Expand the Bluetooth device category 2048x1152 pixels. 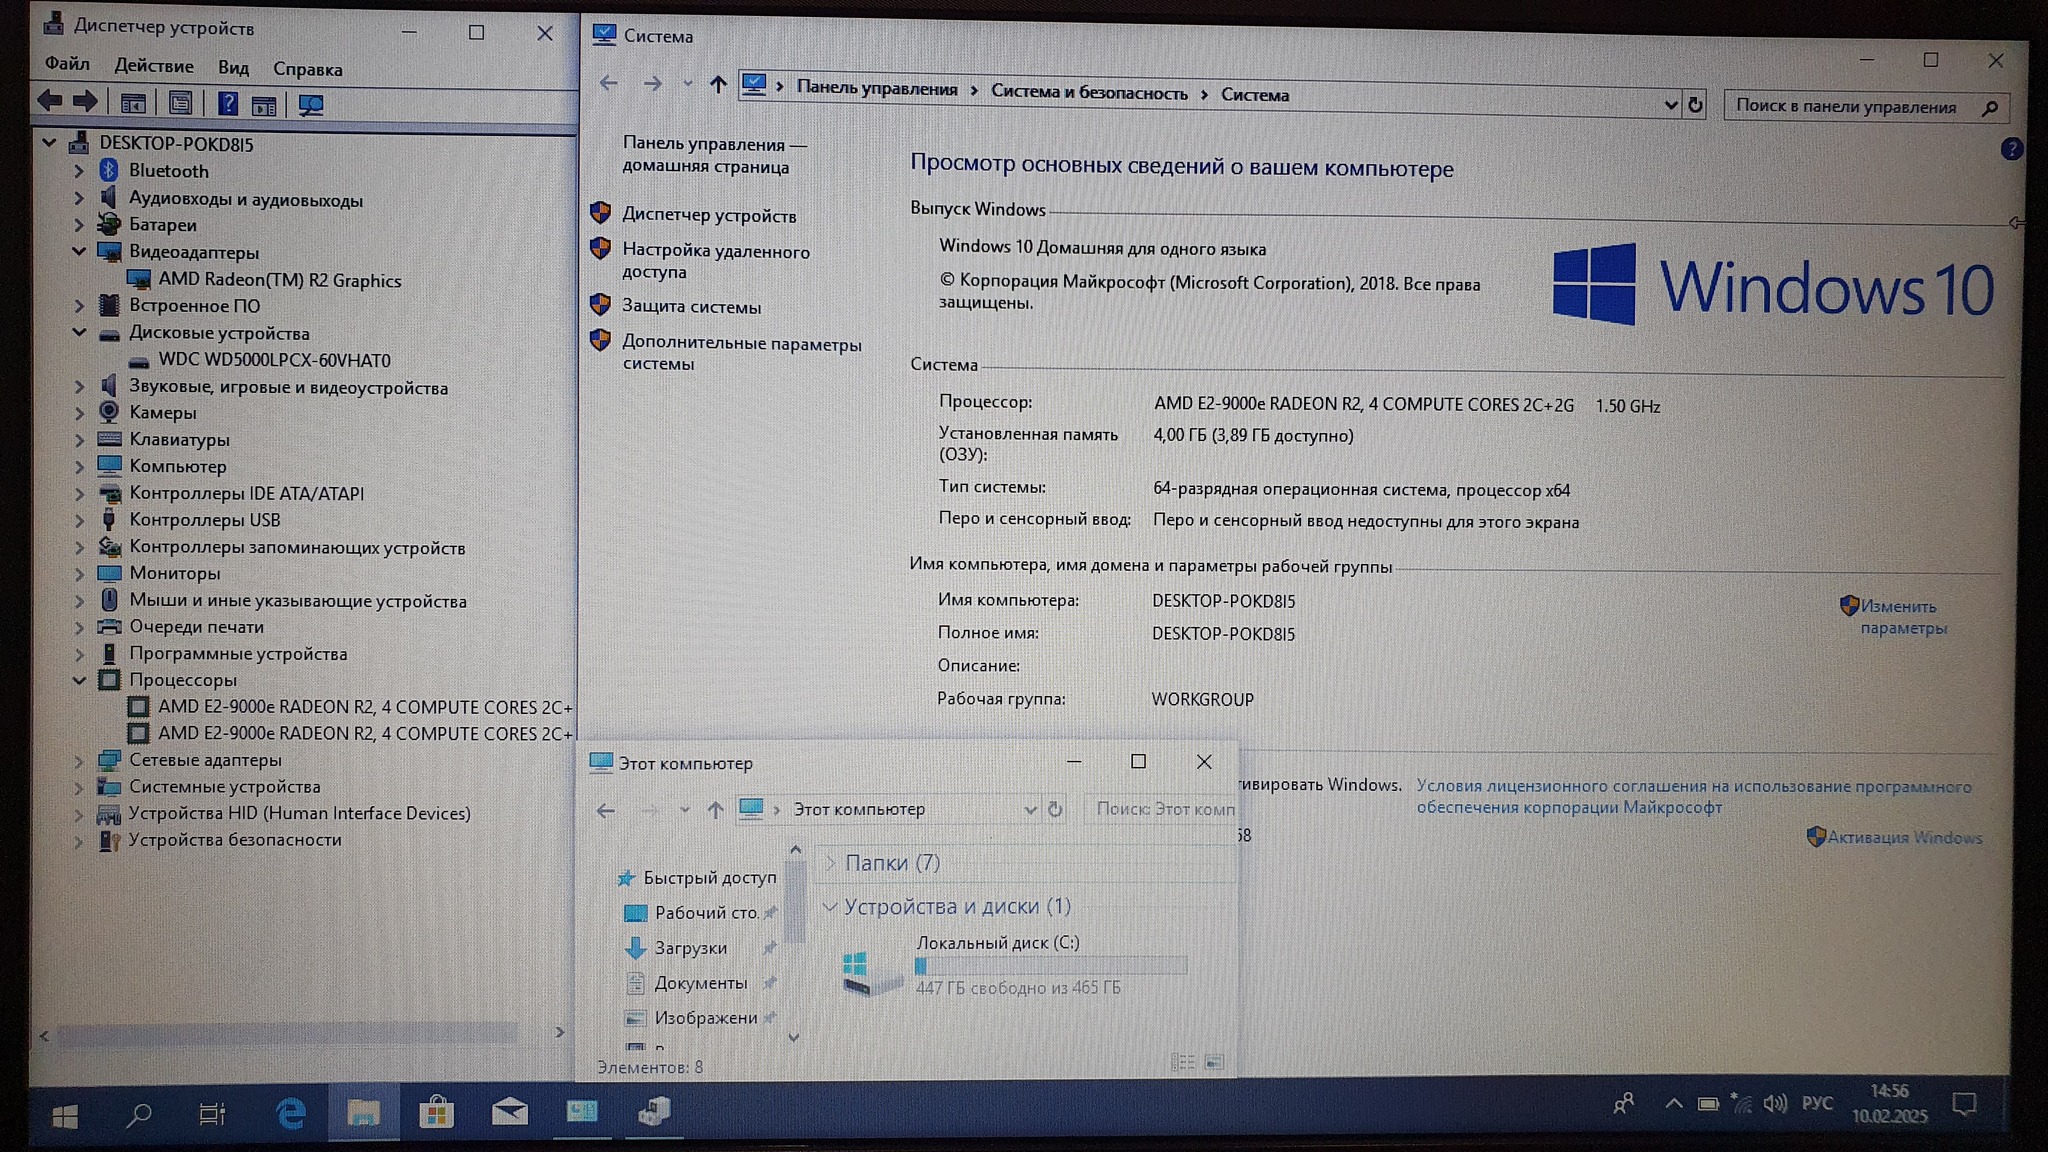click(79, 171)
